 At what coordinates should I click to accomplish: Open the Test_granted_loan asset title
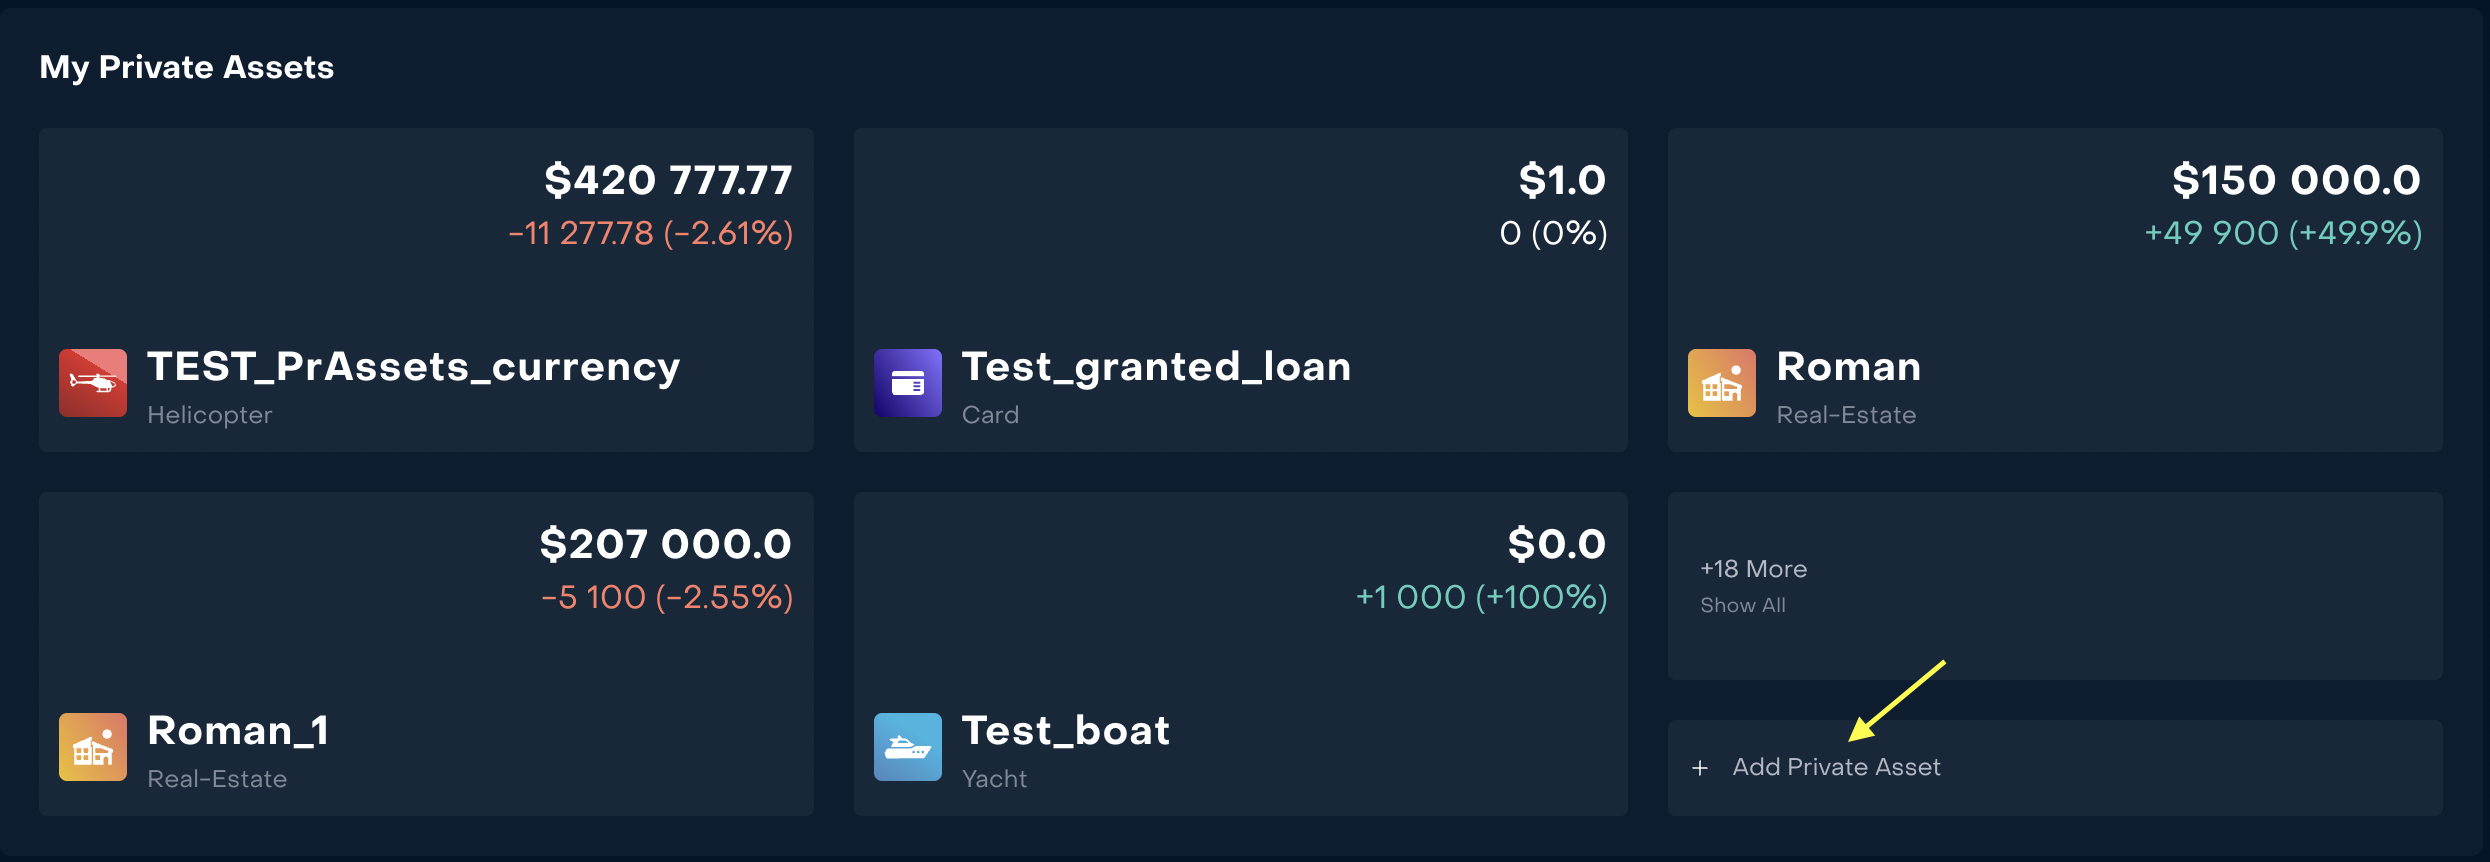tap(1156, 367)
